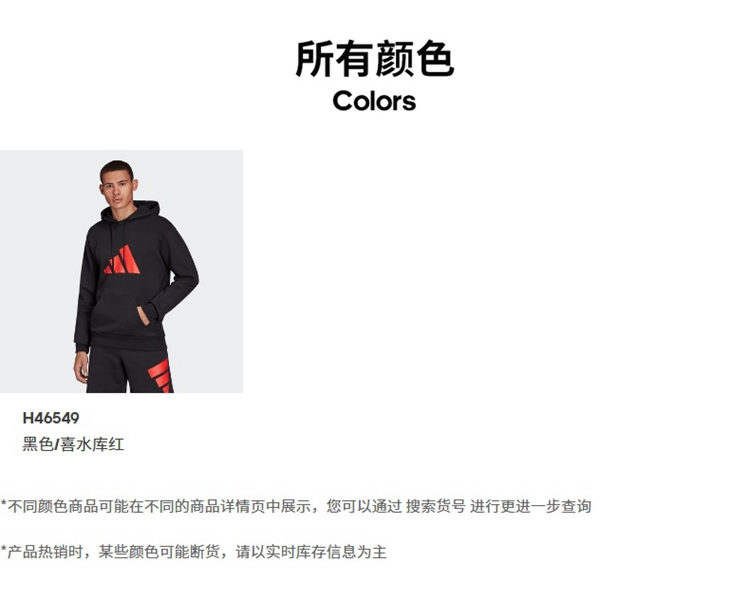750x601 pixels.
Task: Click the model's hand beside shorts
Action: 81,367
